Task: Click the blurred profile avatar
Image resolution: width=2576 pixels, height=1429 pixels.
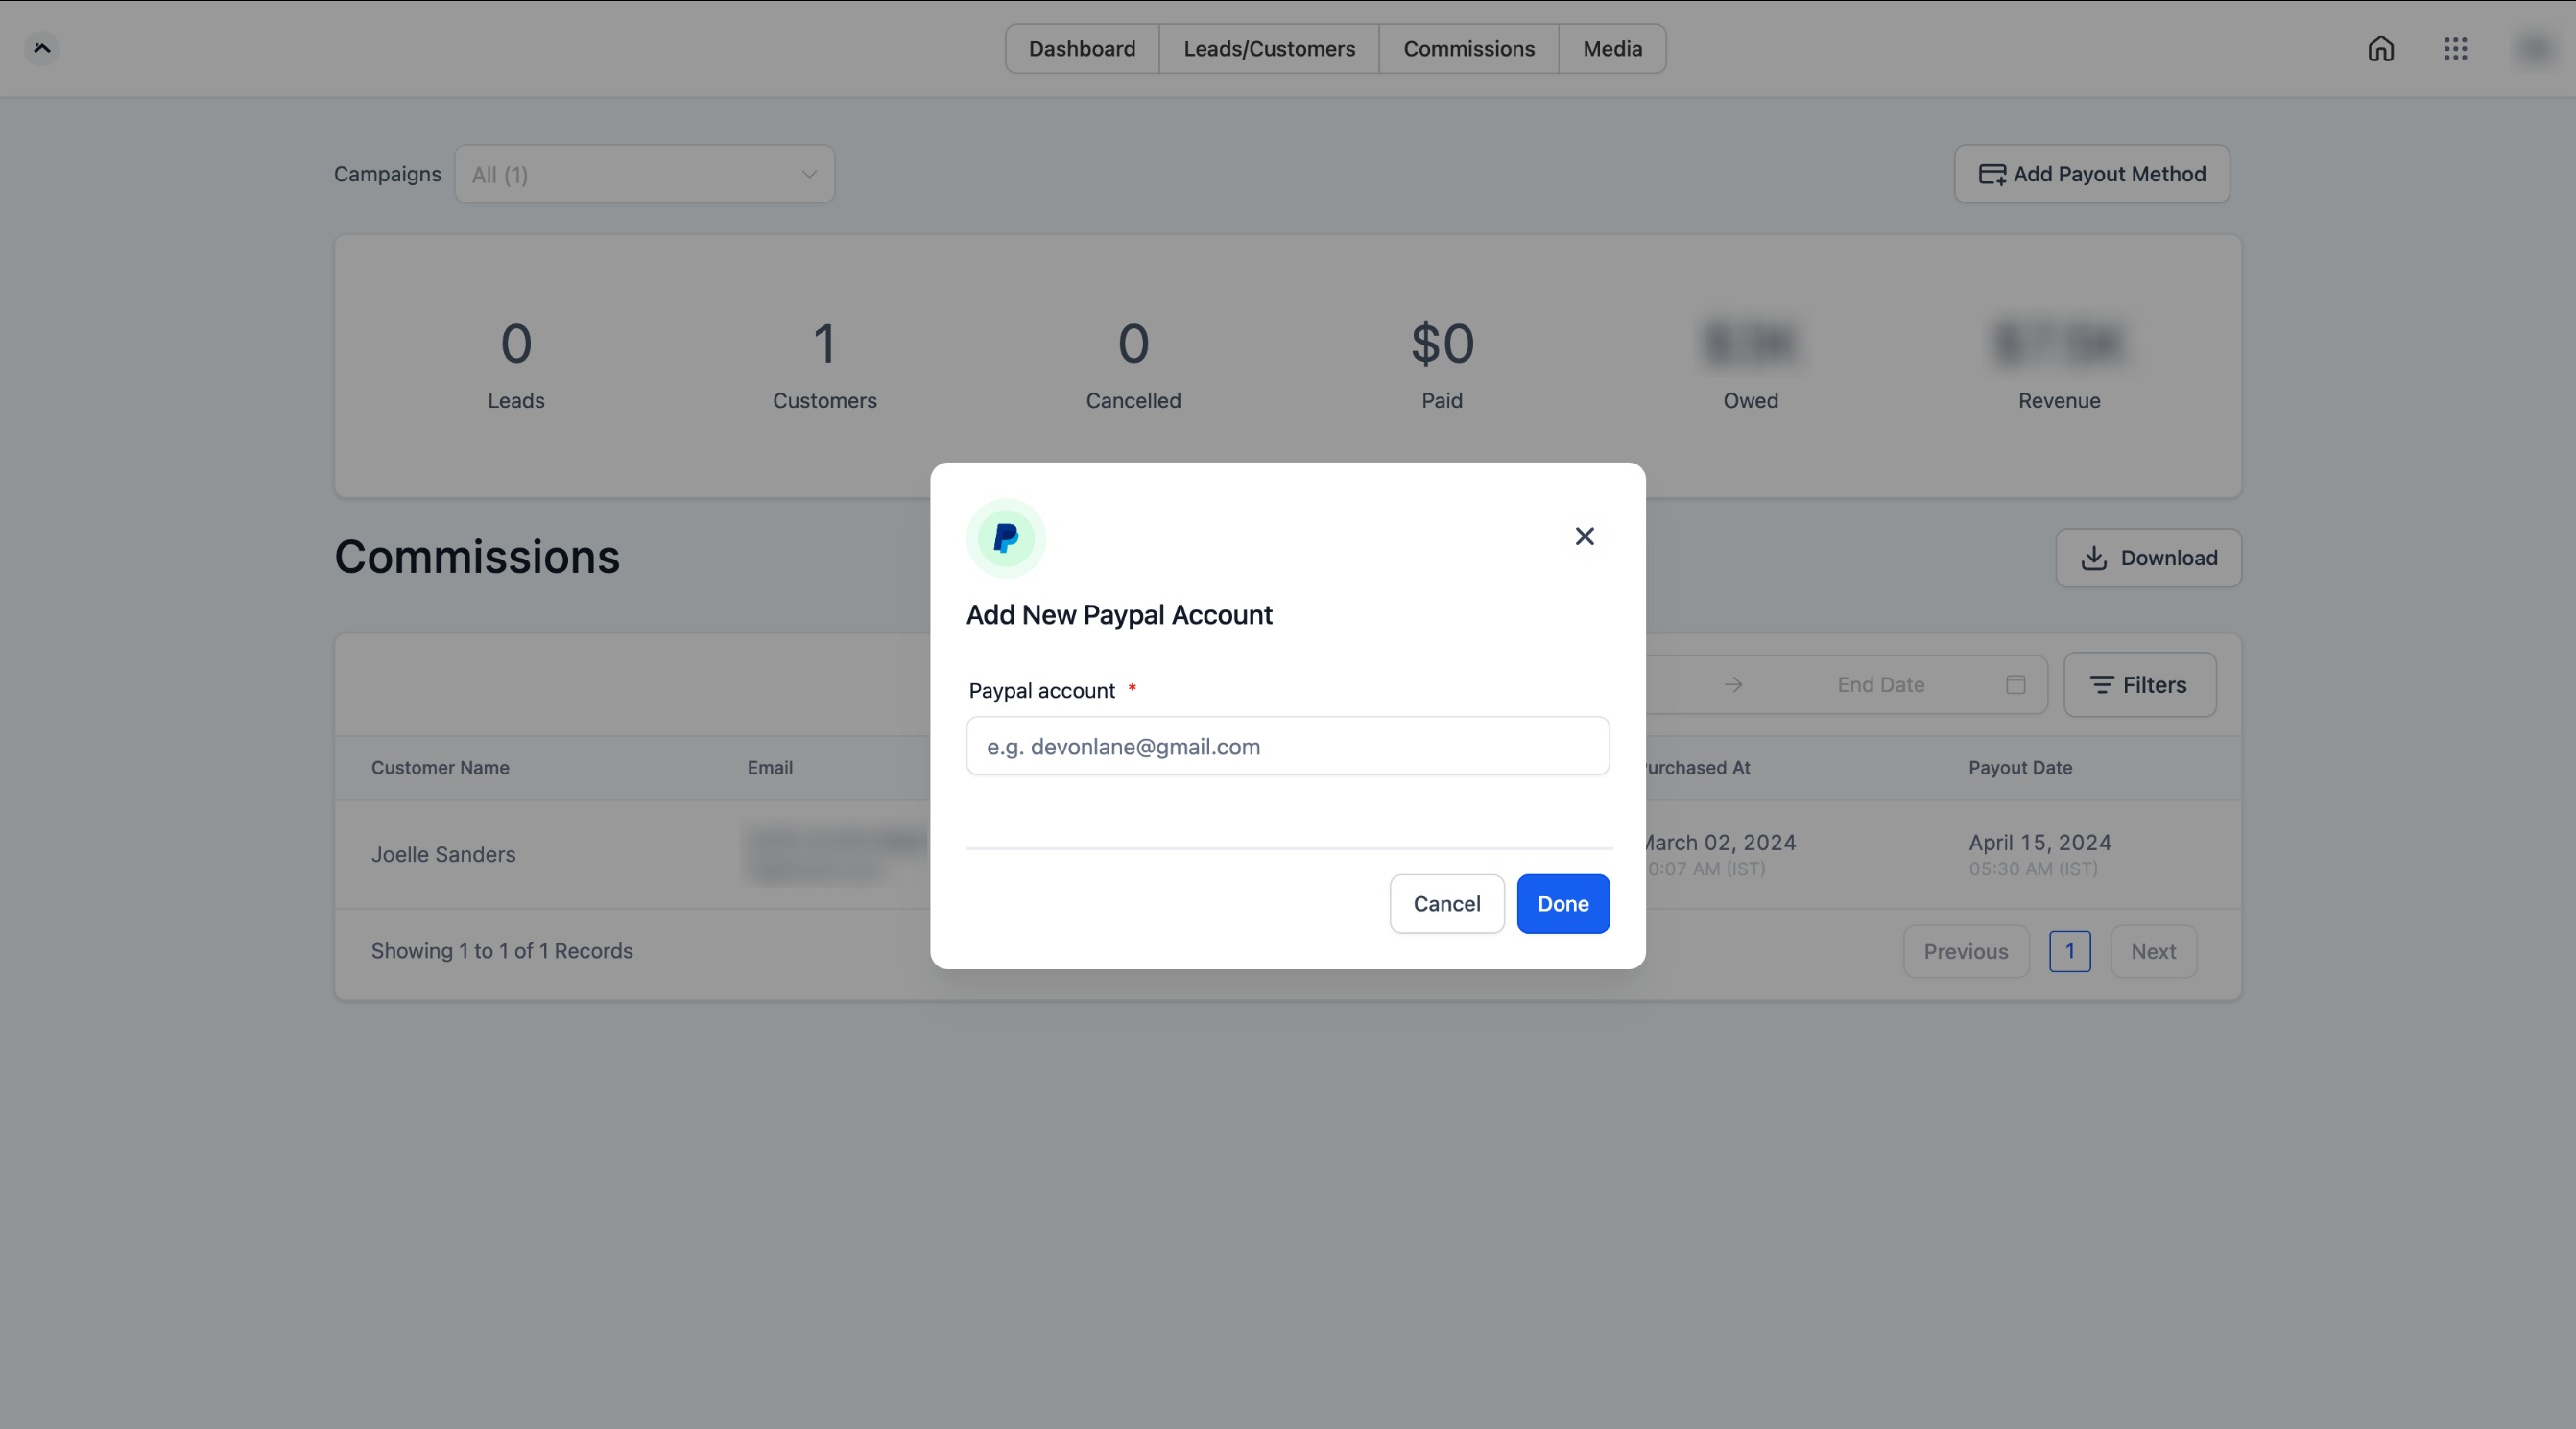Action: pyautogui.click(x=2534, y=49)
